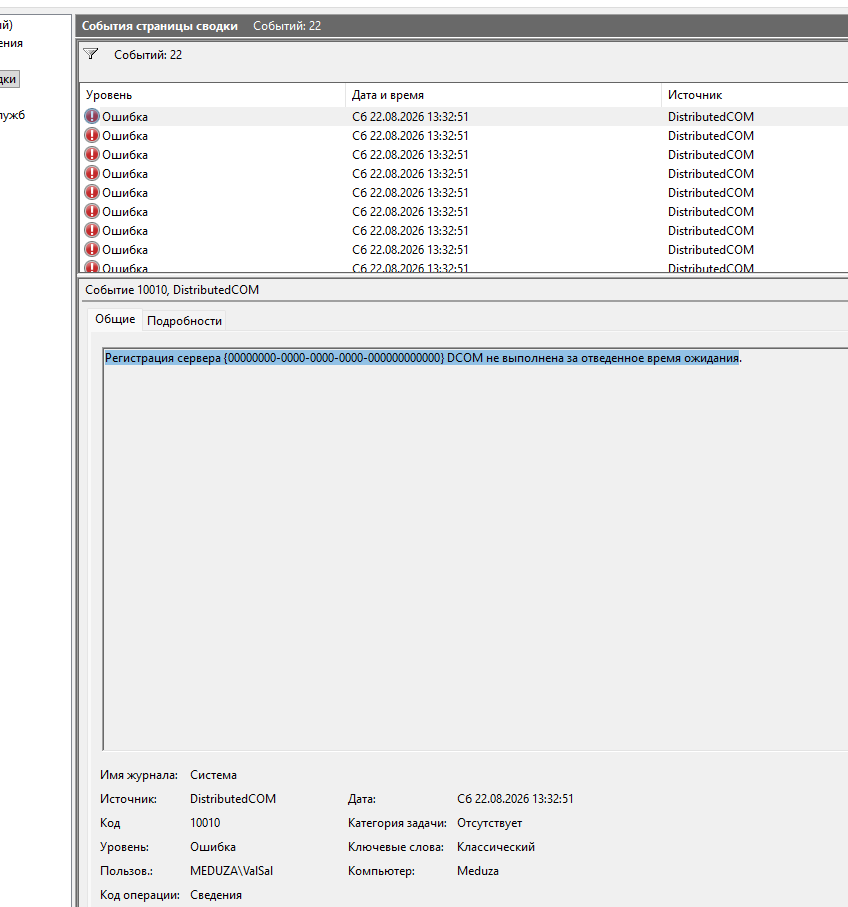Click Событий: 22 in the dark title bar

pos(287,26)
